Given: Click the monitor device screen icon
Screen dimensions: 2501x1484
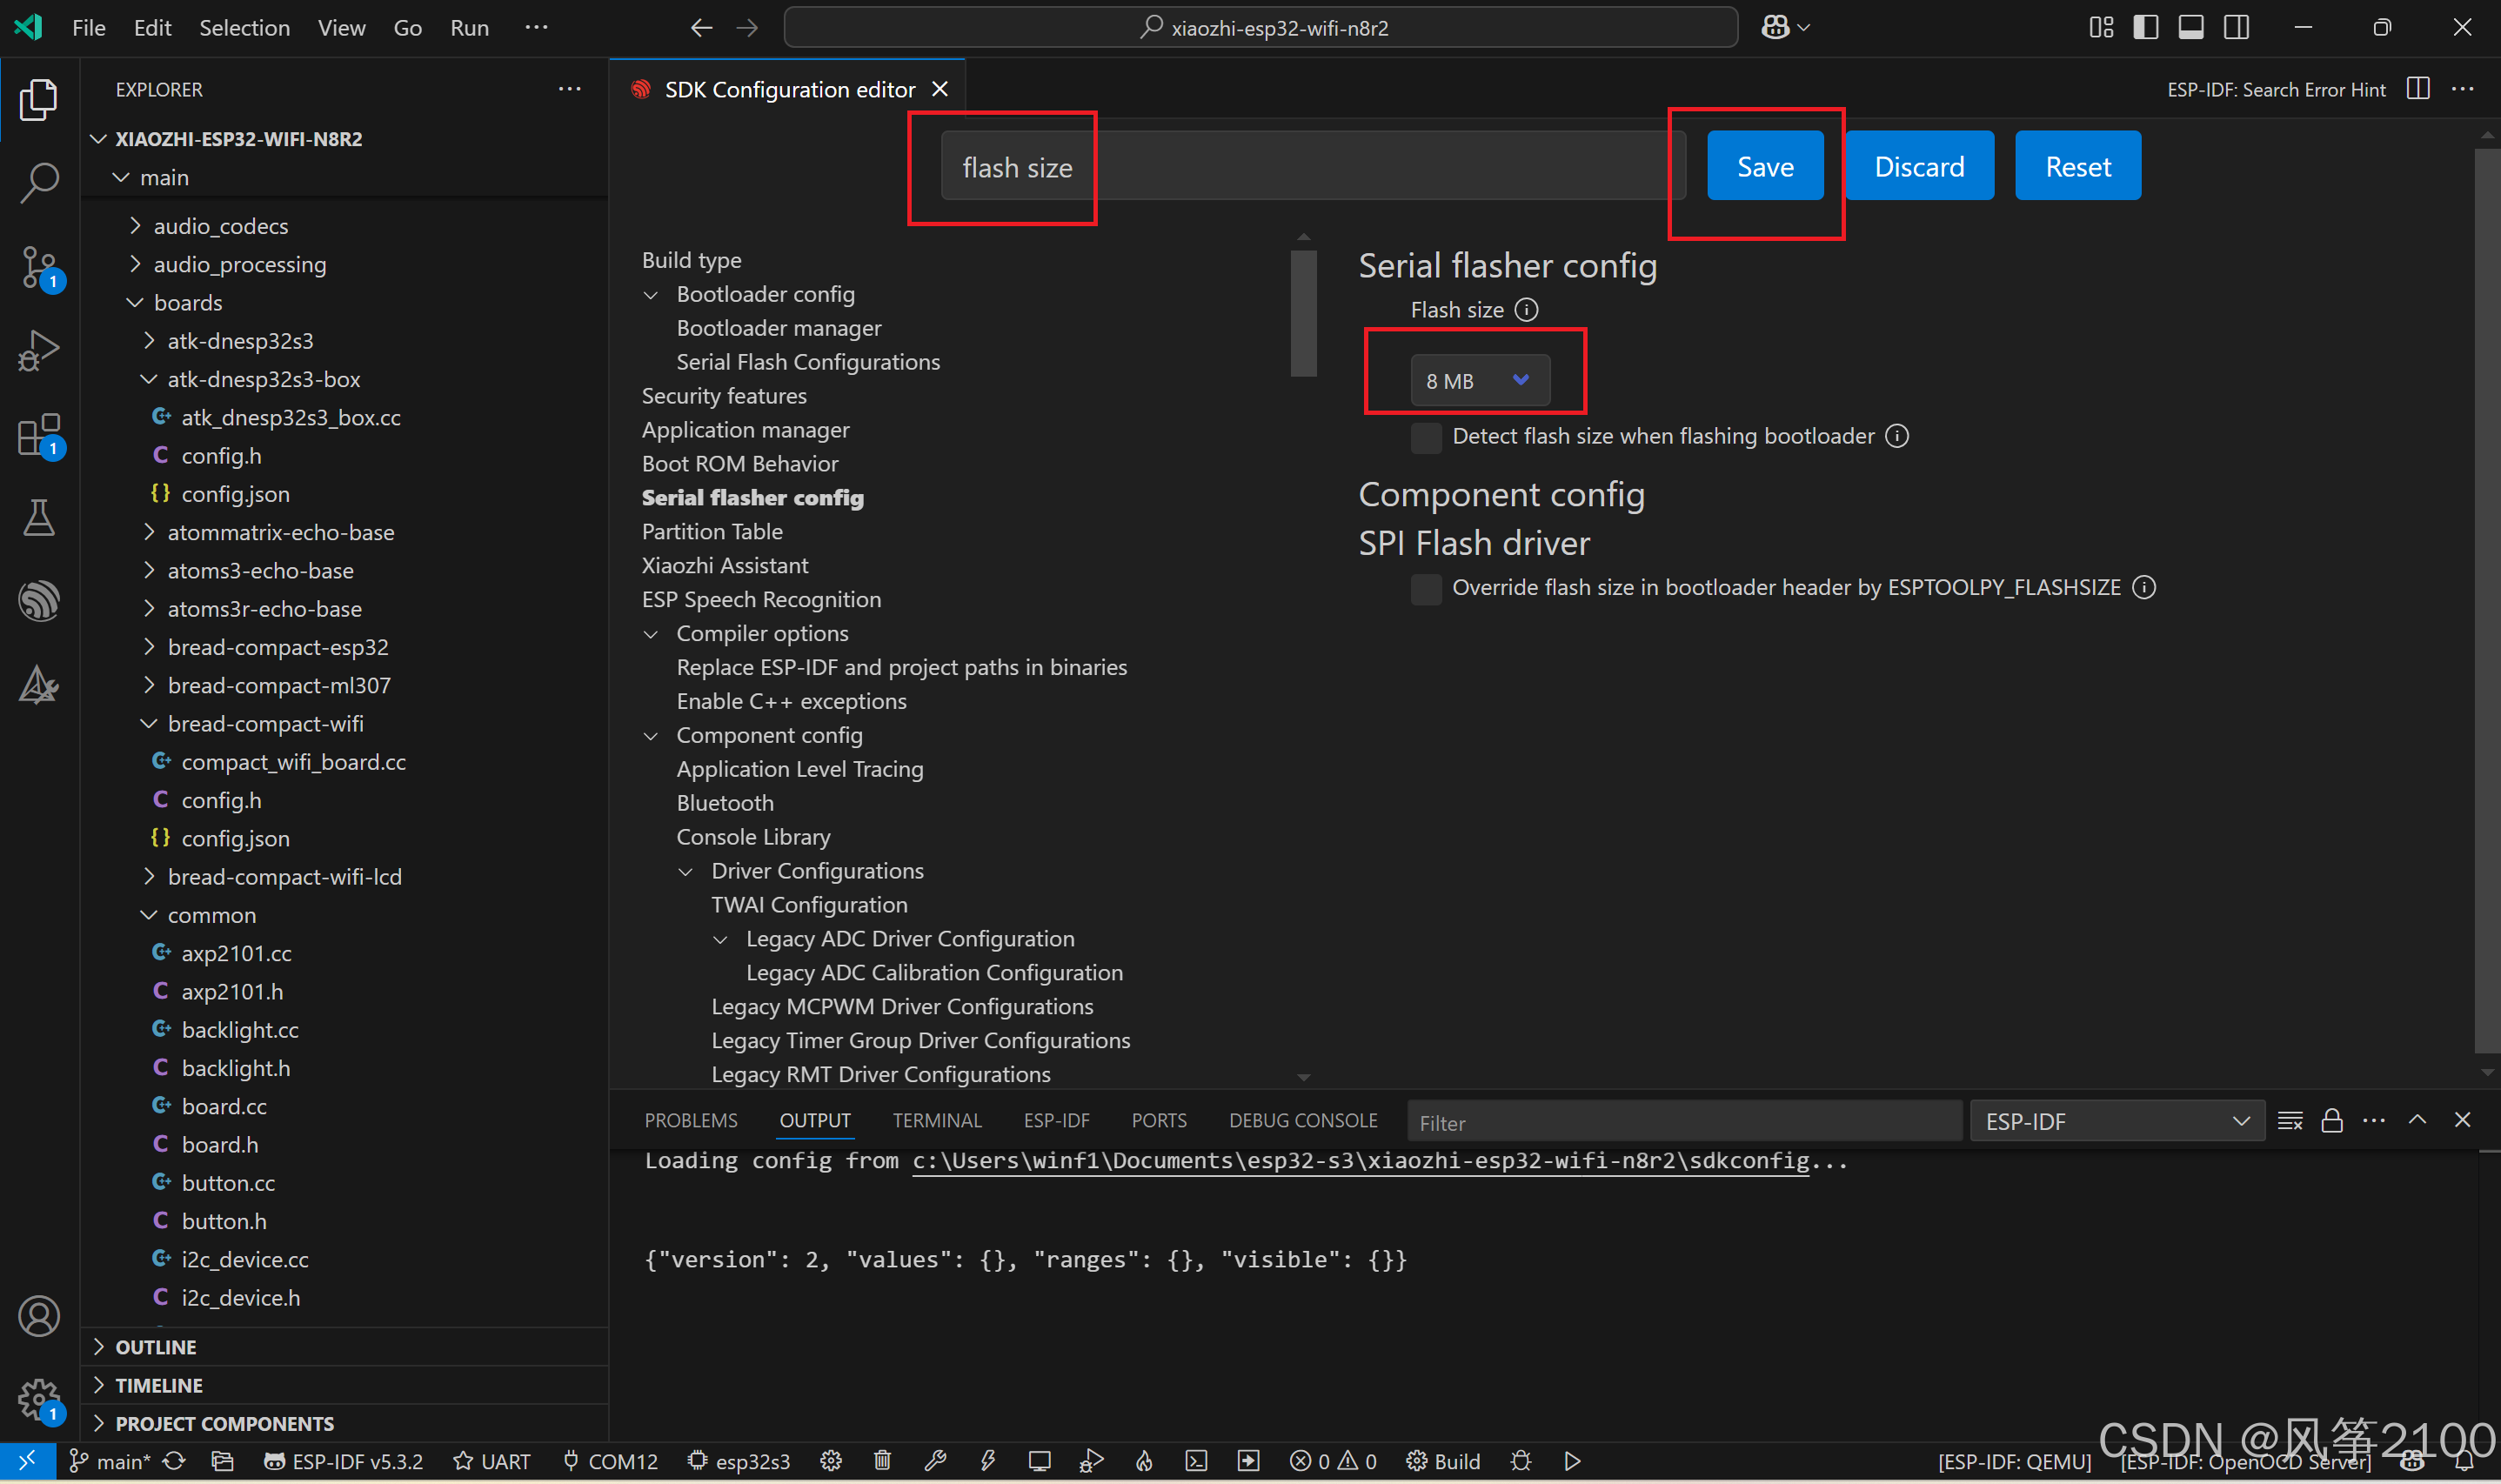Looking at the screenshot, I should pyautogui.click(x=1039, y=1461).
